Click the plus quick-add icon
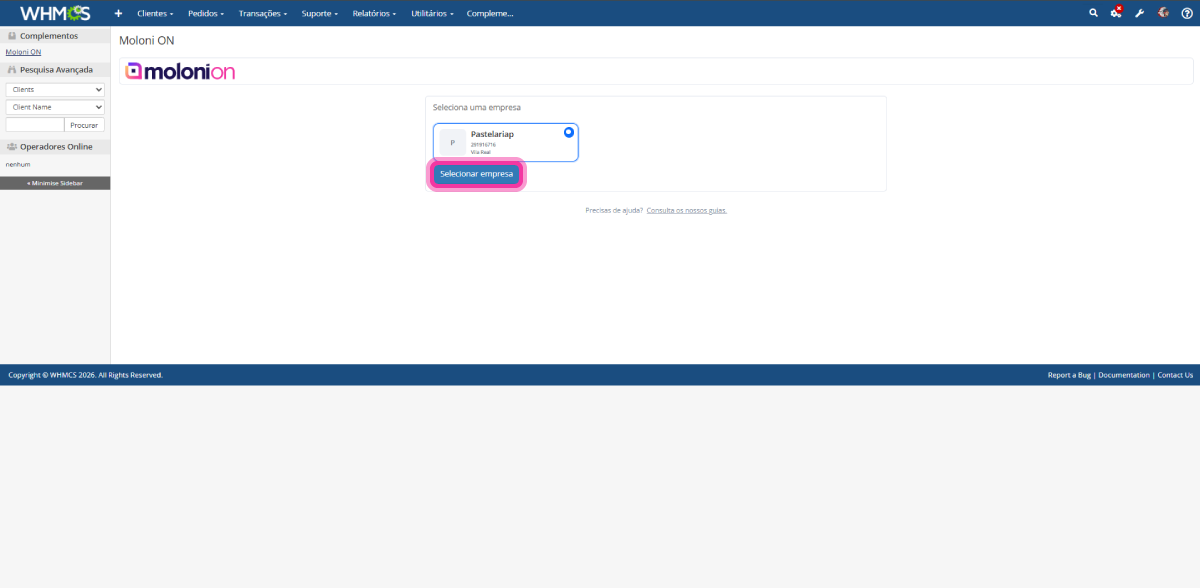The image size is (1200, 588). click(x=118, y=13)
